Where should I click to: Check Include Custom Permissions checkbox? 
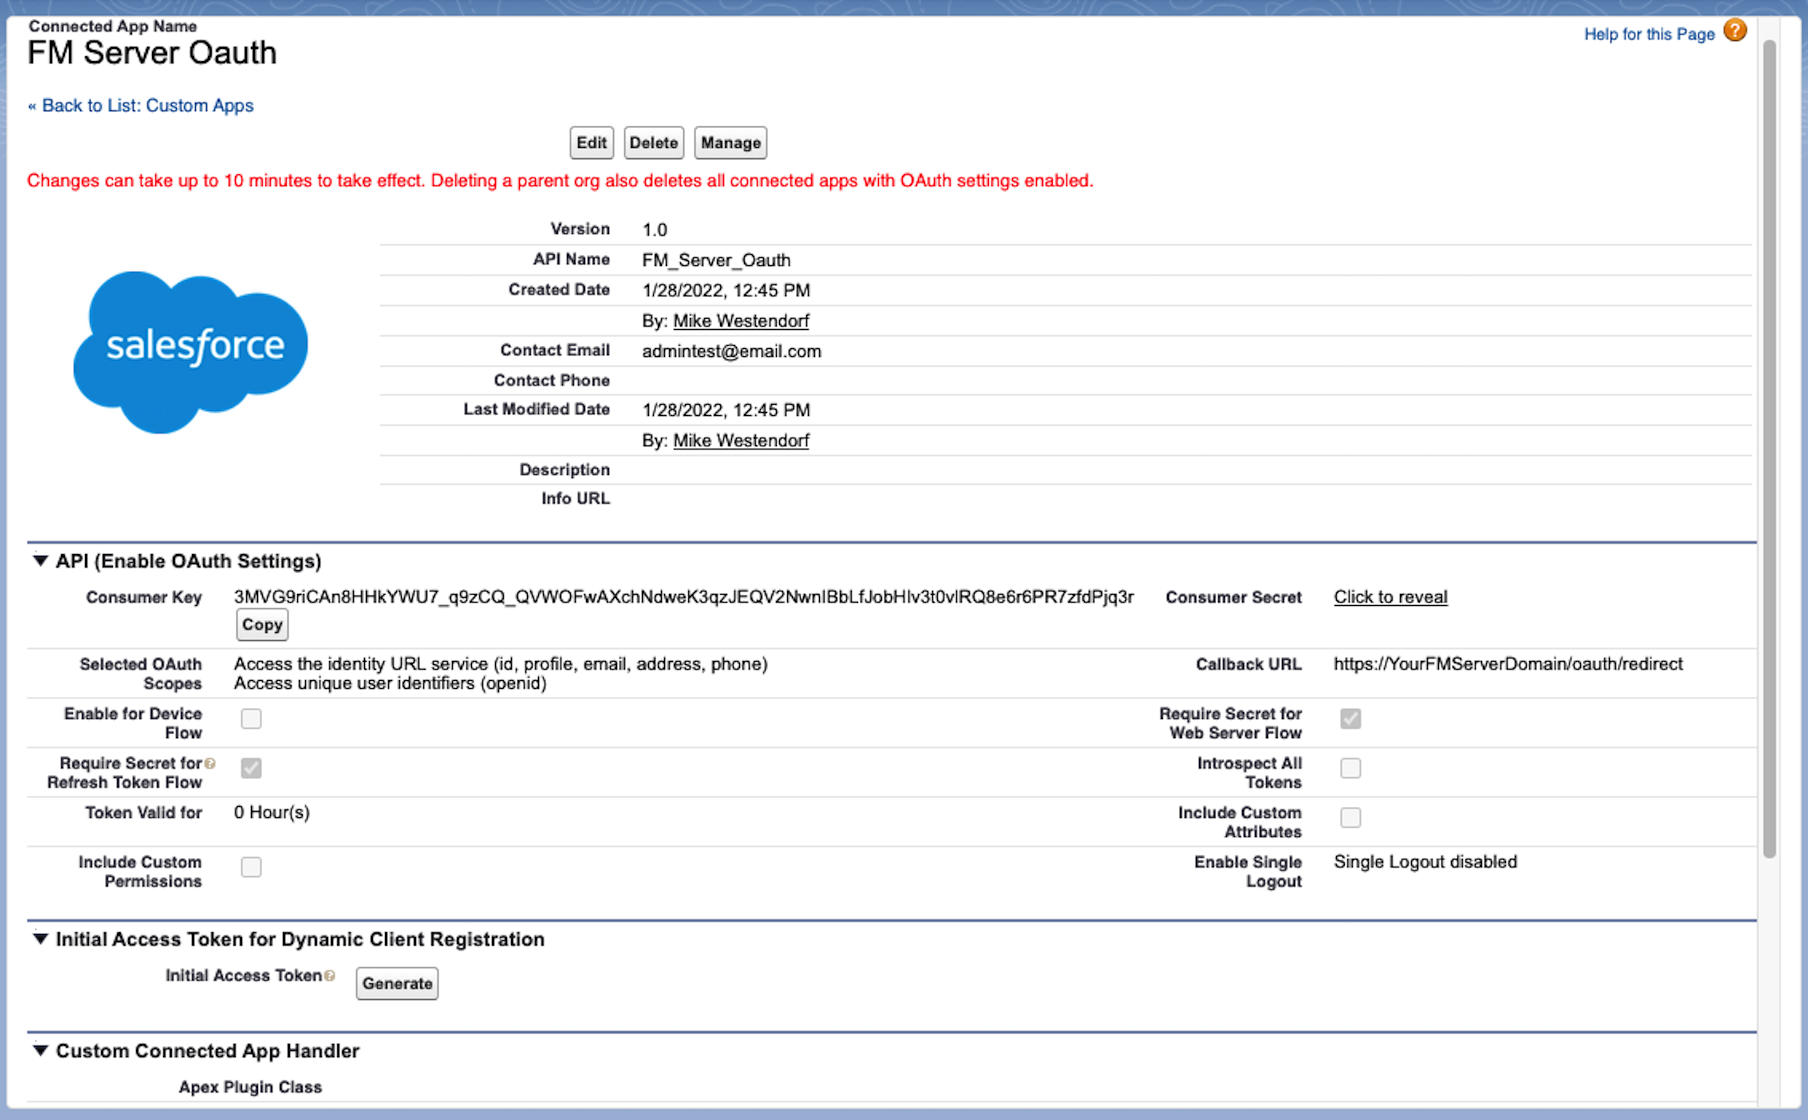[x=251, y=867]
